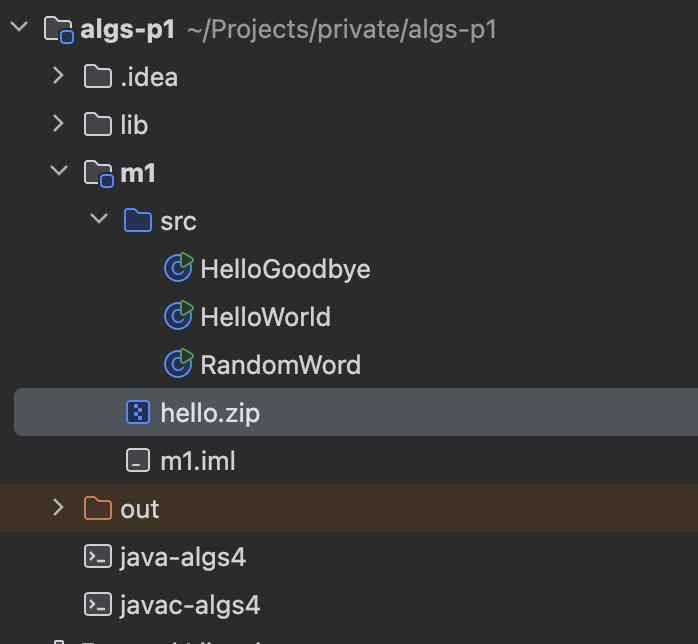Image resolution: width=698 pixels, height=644 pixels.
Task: Click the algs-p1 project module icon
Action: point(59,29)
